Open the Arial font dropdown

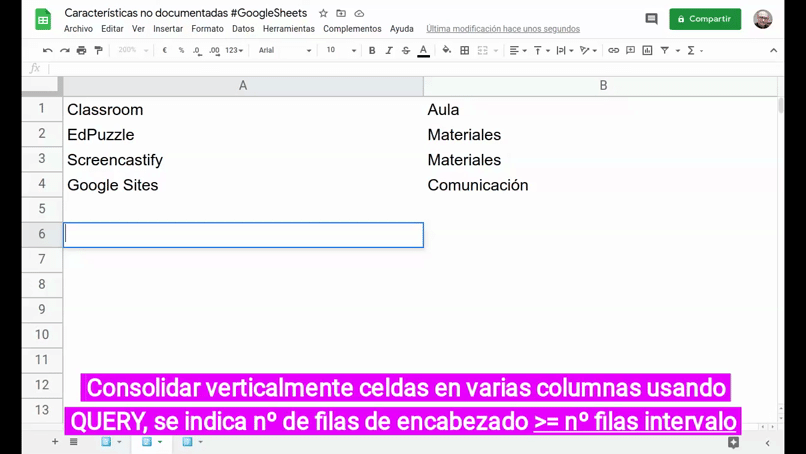coord(285,50)
